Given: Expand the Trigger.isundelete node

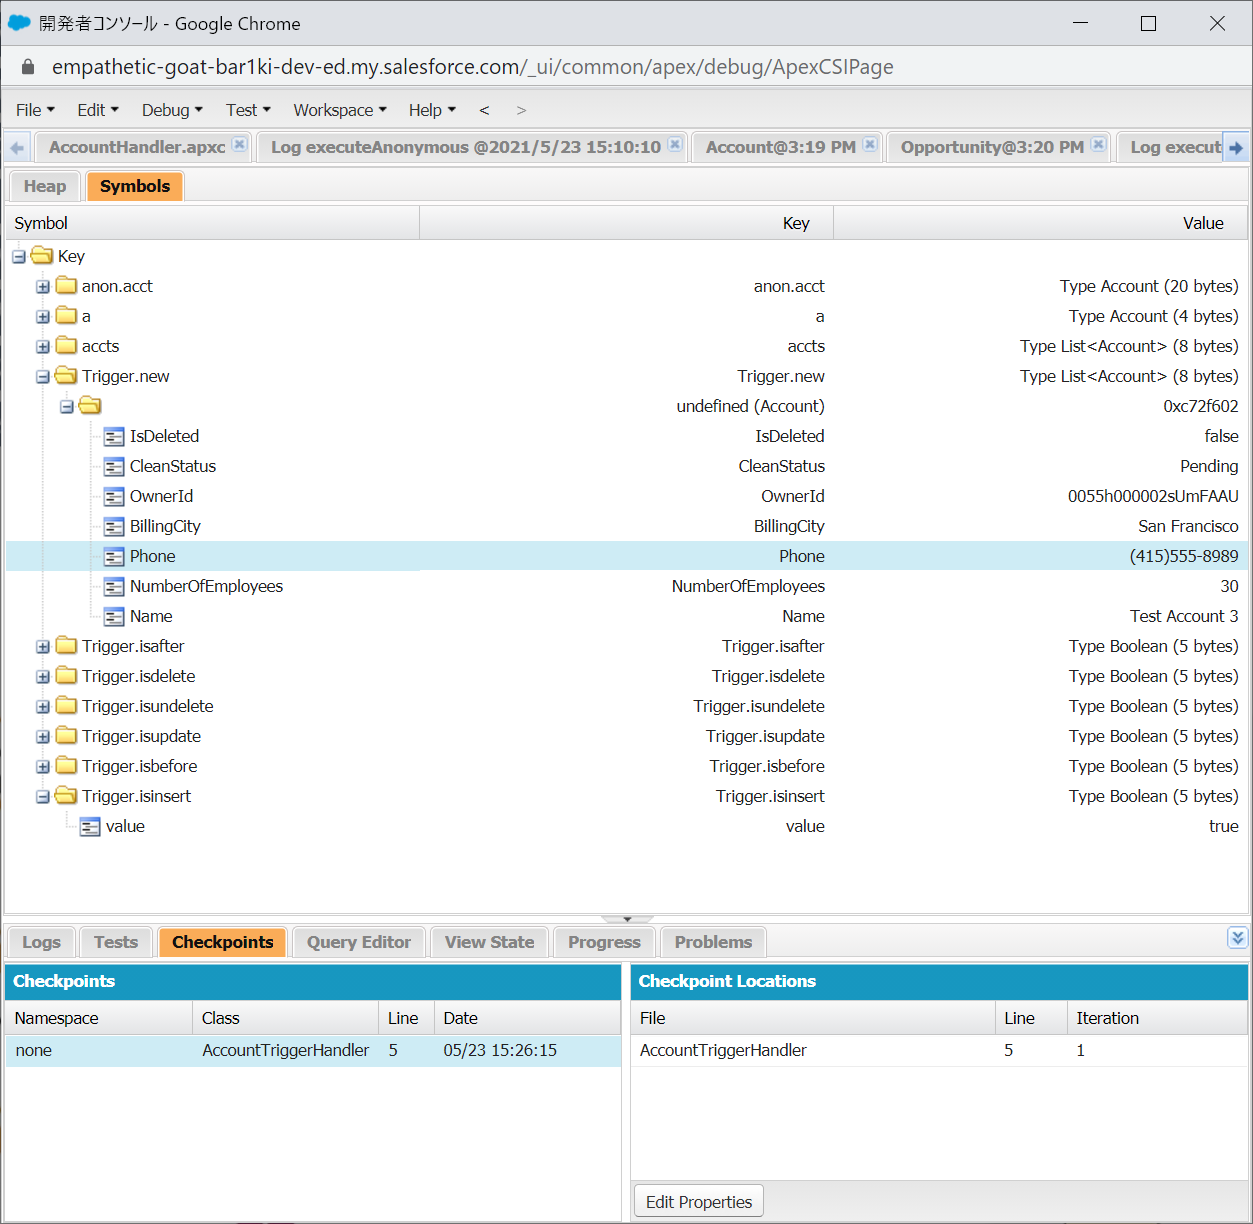Looking at the screenshot, I should click(x=43, y=707).
